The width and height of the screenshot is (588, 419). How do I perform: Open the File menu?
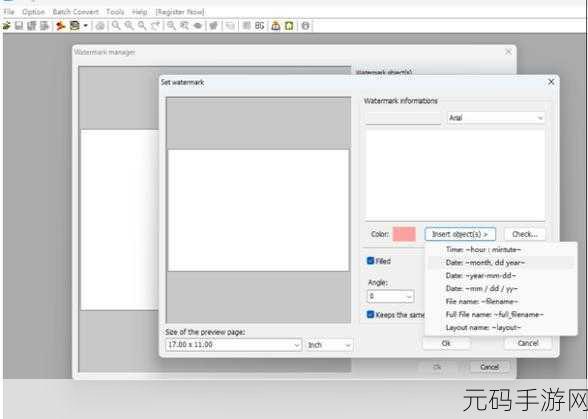coord(9,12)
